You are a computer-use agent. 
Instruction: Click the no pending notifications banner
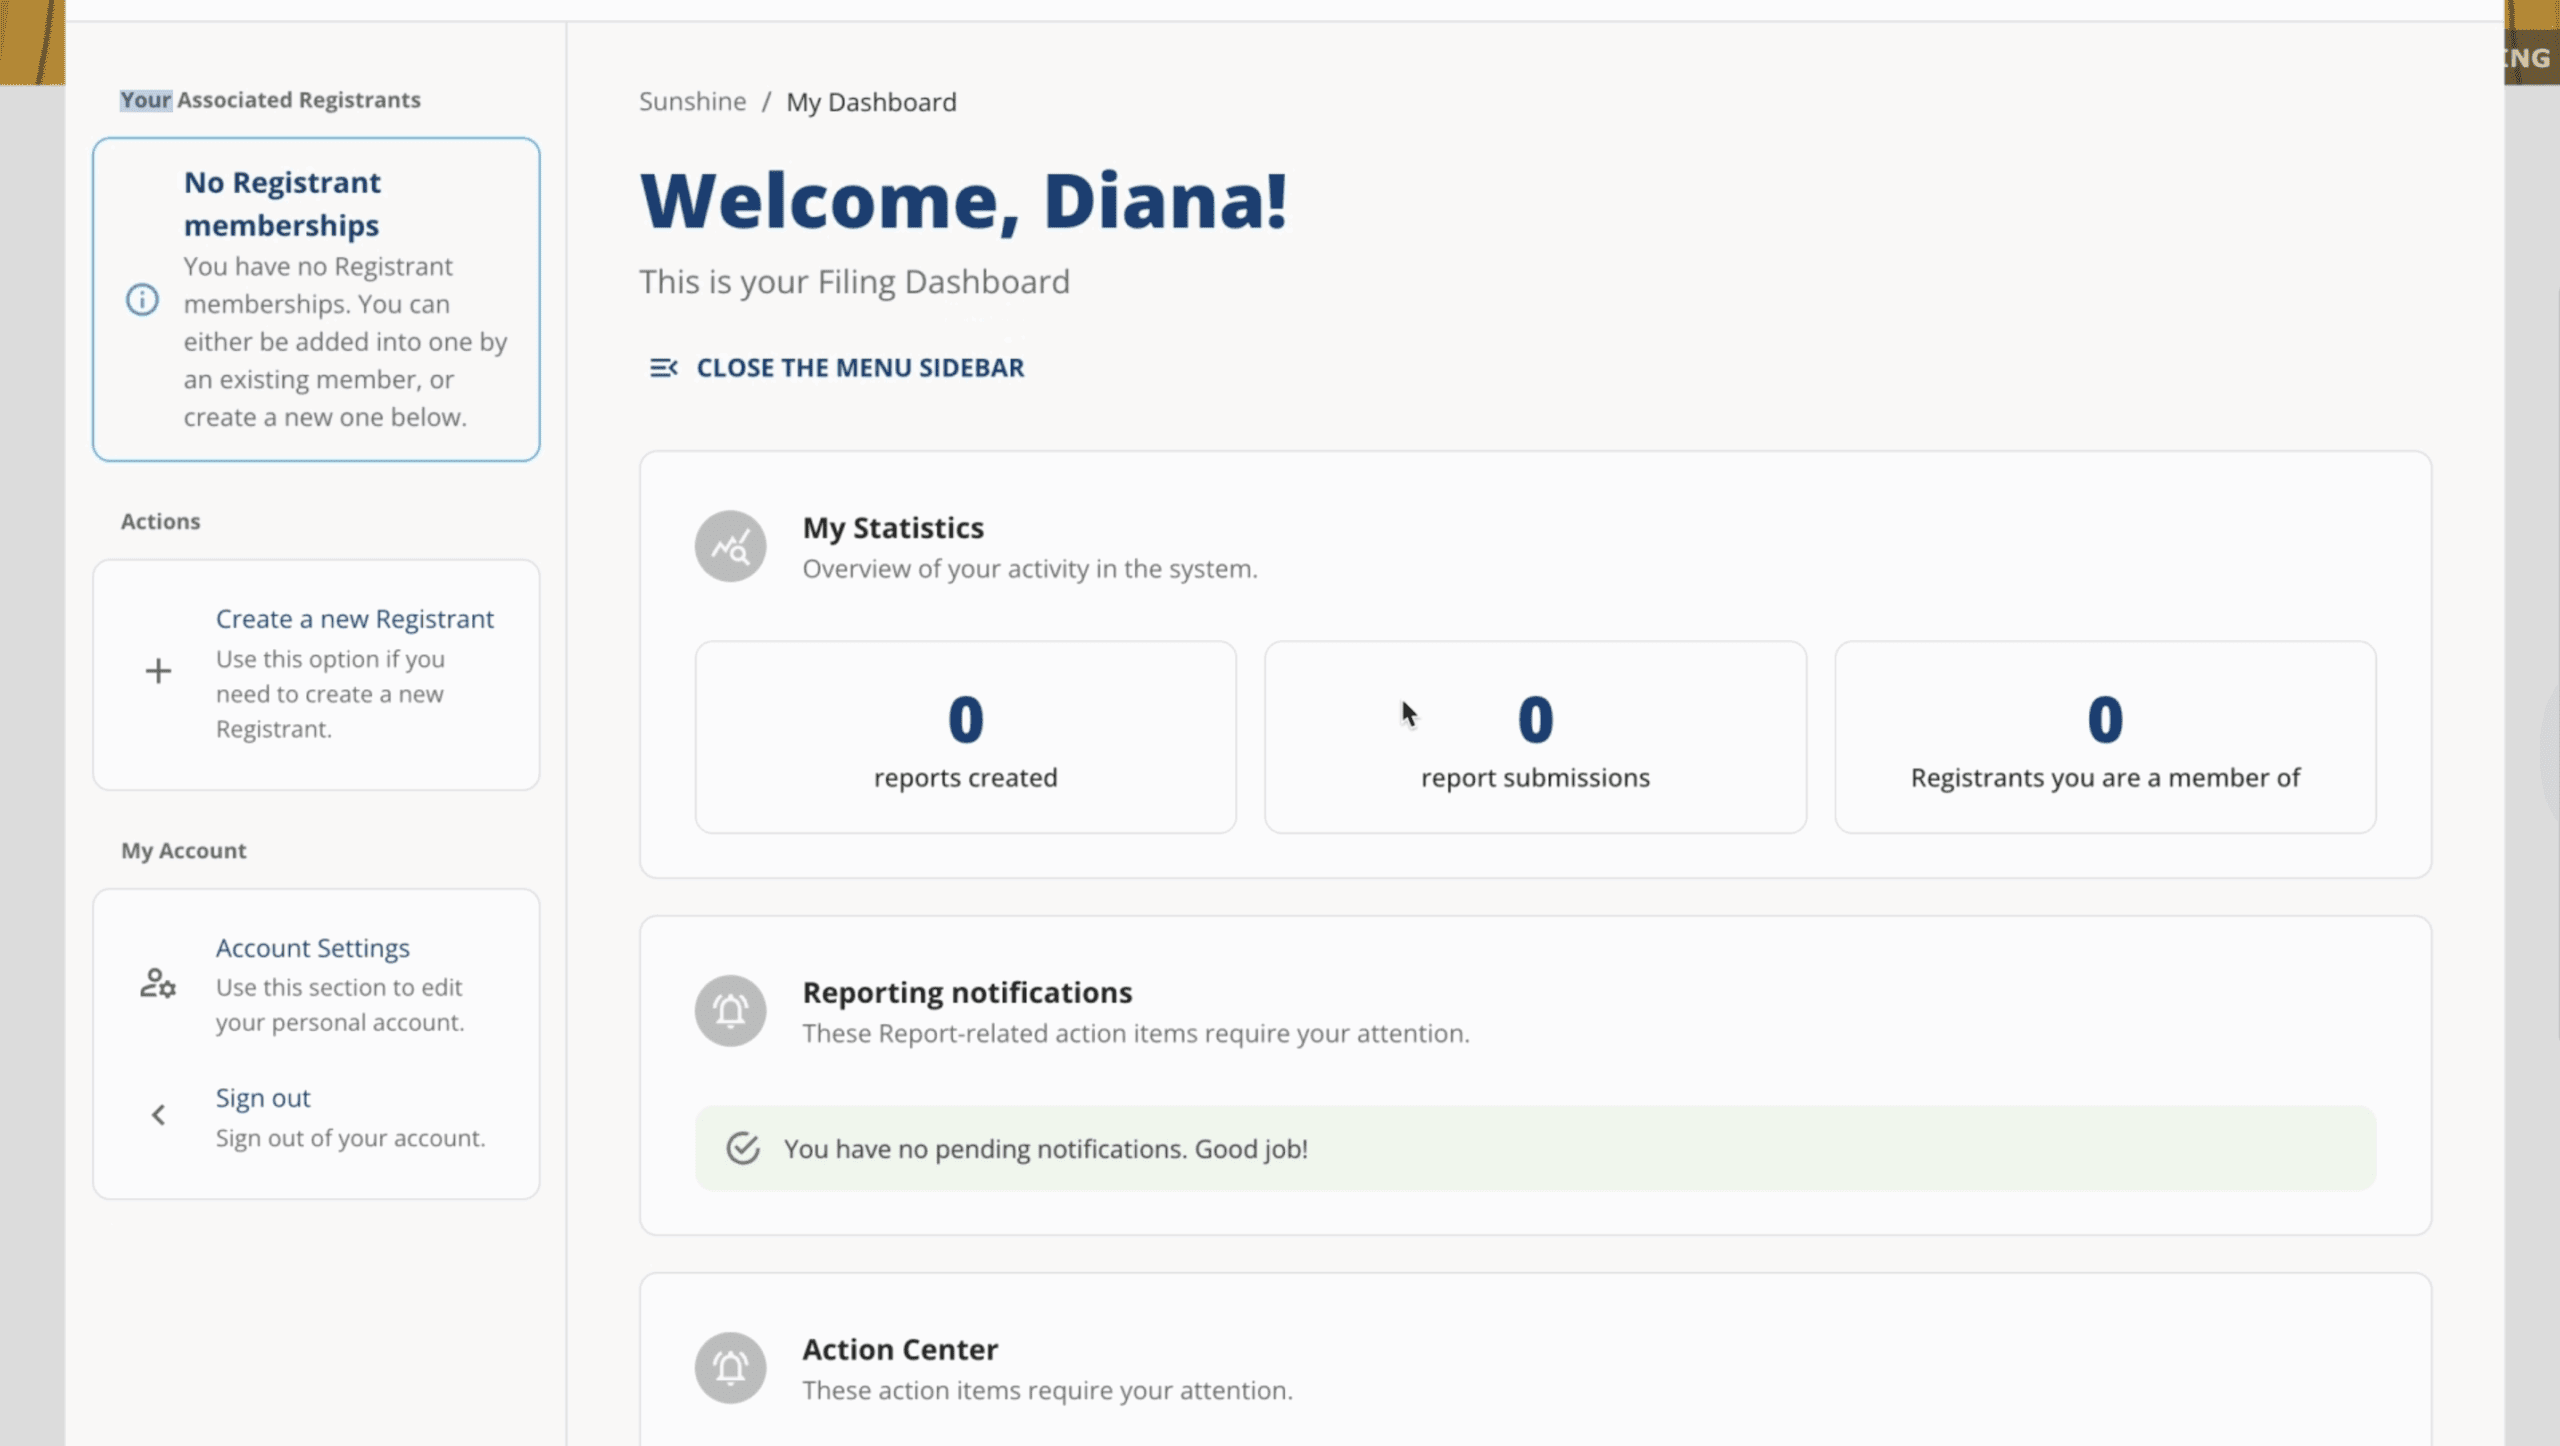(1535, 1148)
